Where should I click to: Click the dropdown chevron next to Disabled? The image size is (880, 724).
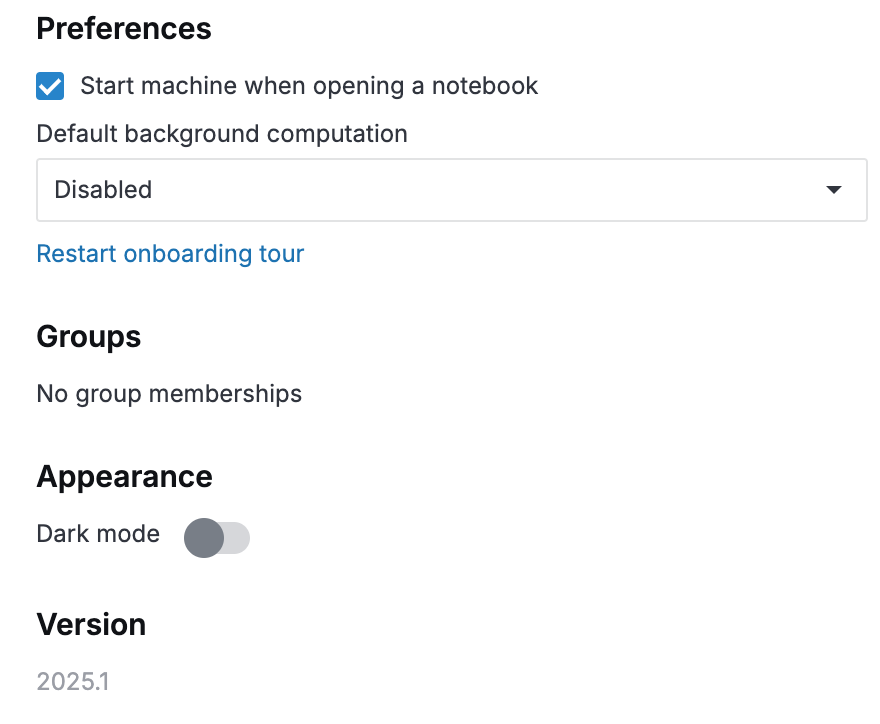tap(833, 189)
